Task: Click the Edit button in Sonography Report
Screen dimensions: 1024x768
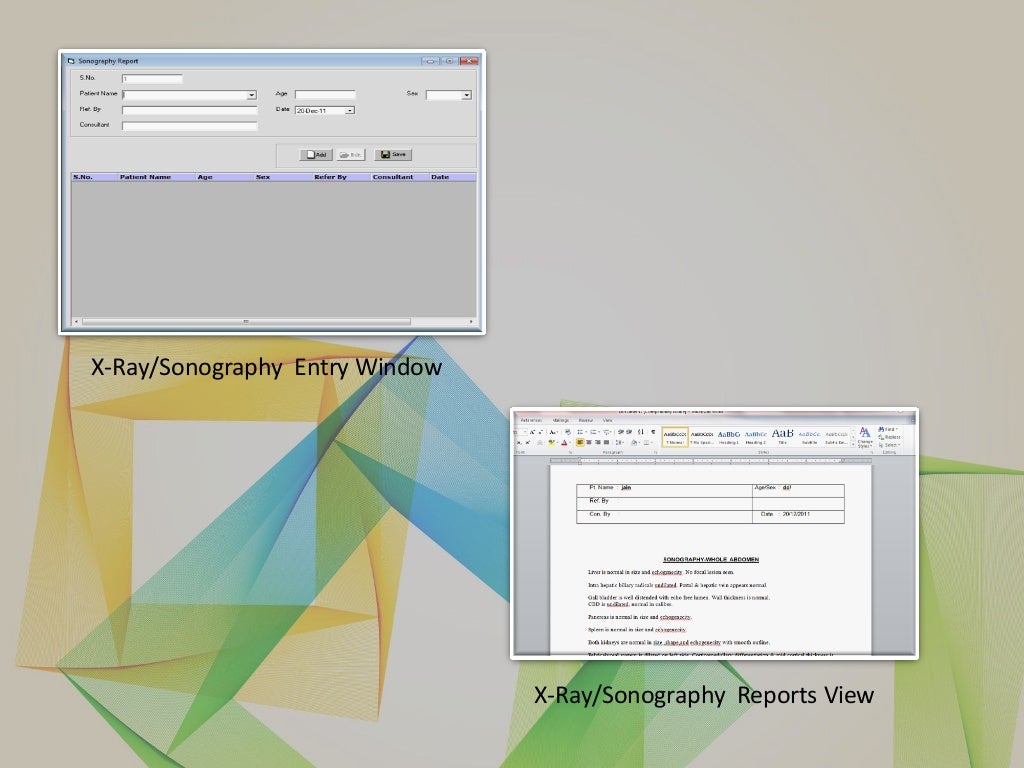Action: pos(351,155)
